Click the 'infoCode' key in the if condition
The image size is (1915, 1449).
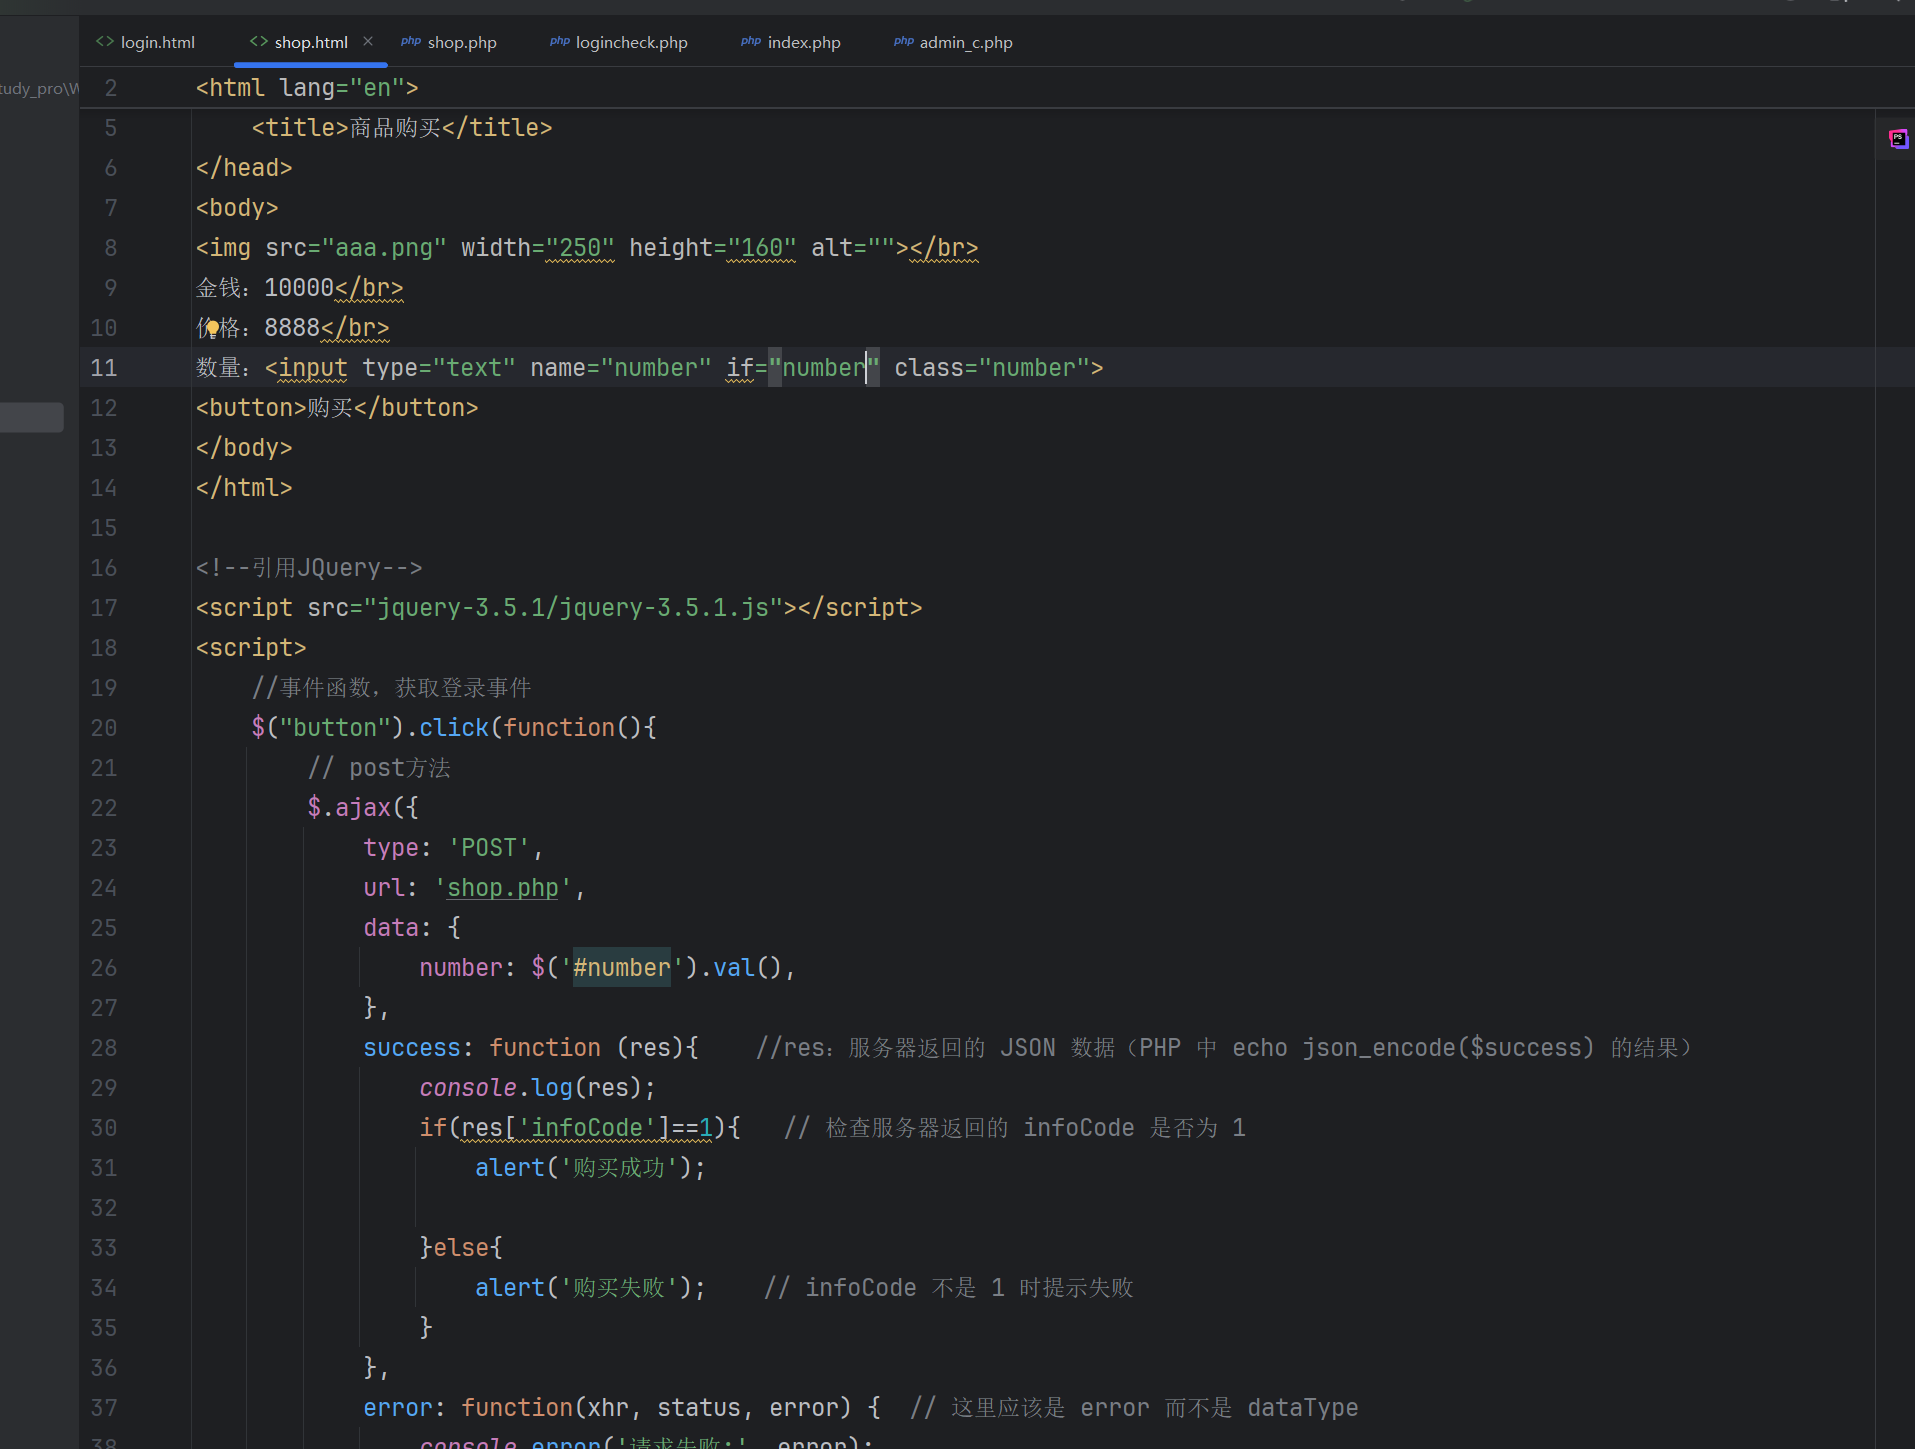587,1127
